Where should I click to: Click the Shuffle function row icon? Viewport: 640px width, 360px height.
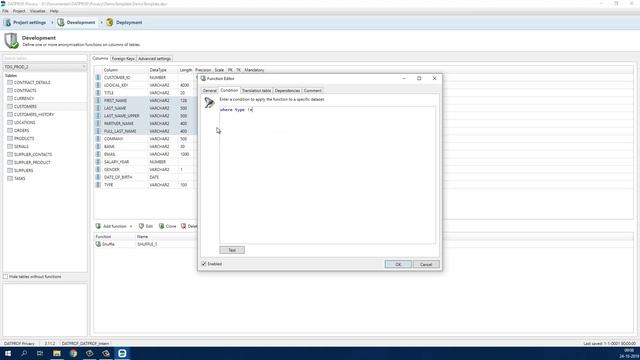pos(98,244)
